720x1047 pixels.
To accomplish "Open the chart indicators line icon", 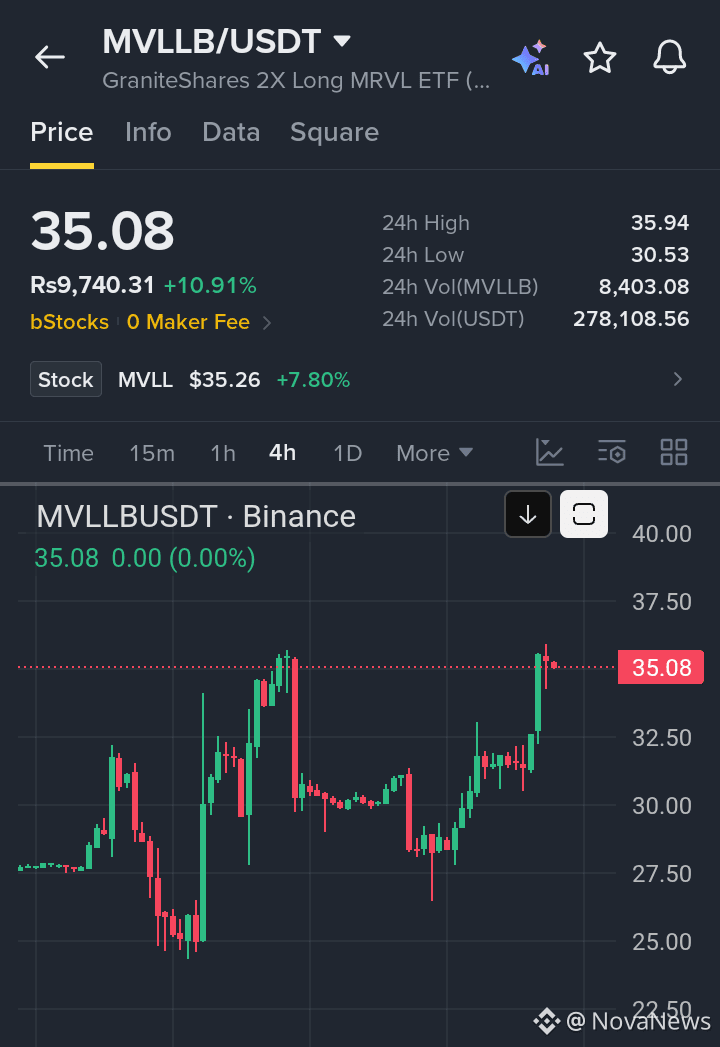I will tap(550, 452).
